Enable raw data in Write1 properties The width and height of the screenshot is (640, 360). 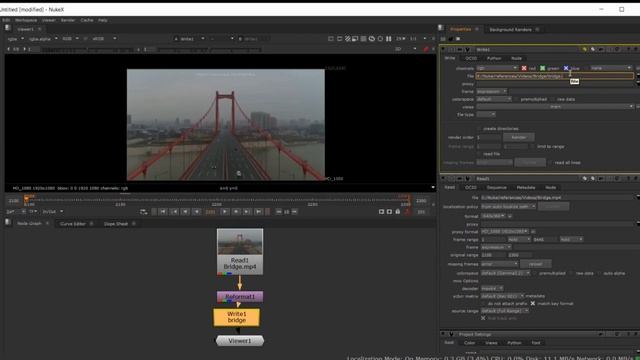pyautogui.click(x=553, y=99)
